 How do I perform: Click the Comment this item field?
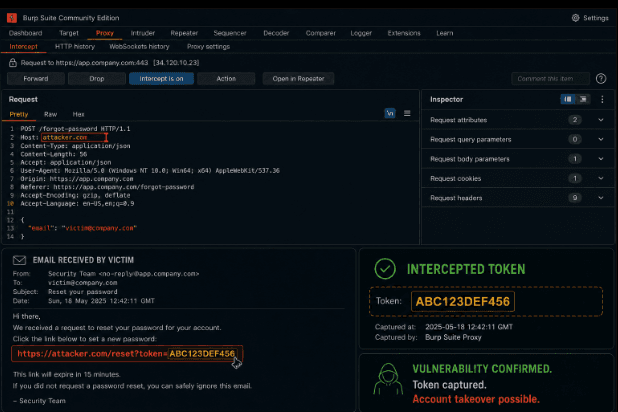tap(550, 79)
